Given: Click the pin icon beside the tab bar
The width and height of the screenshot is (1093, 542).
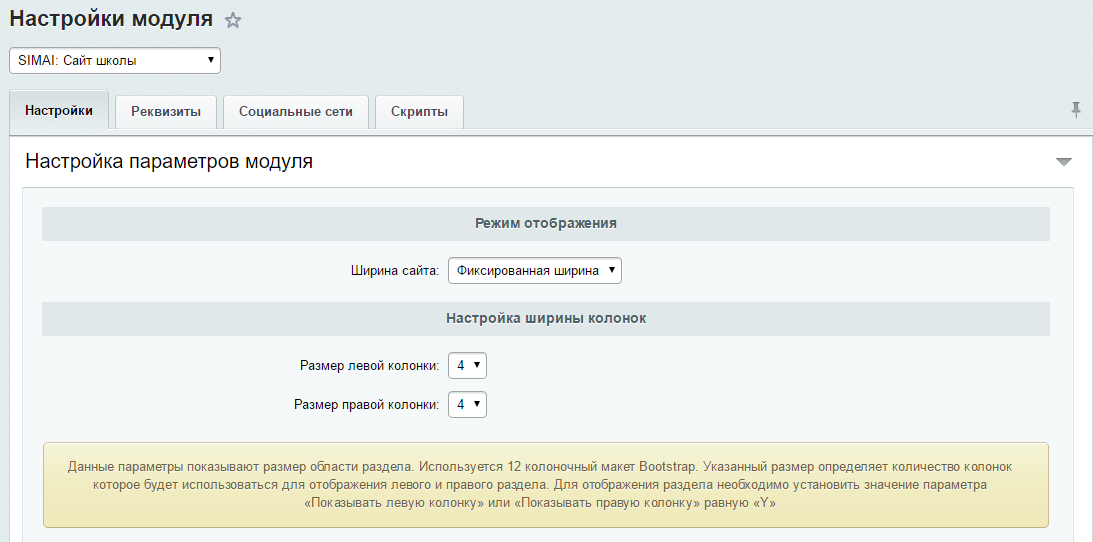Looking at the screenshot, I should tap(1076, 109).
